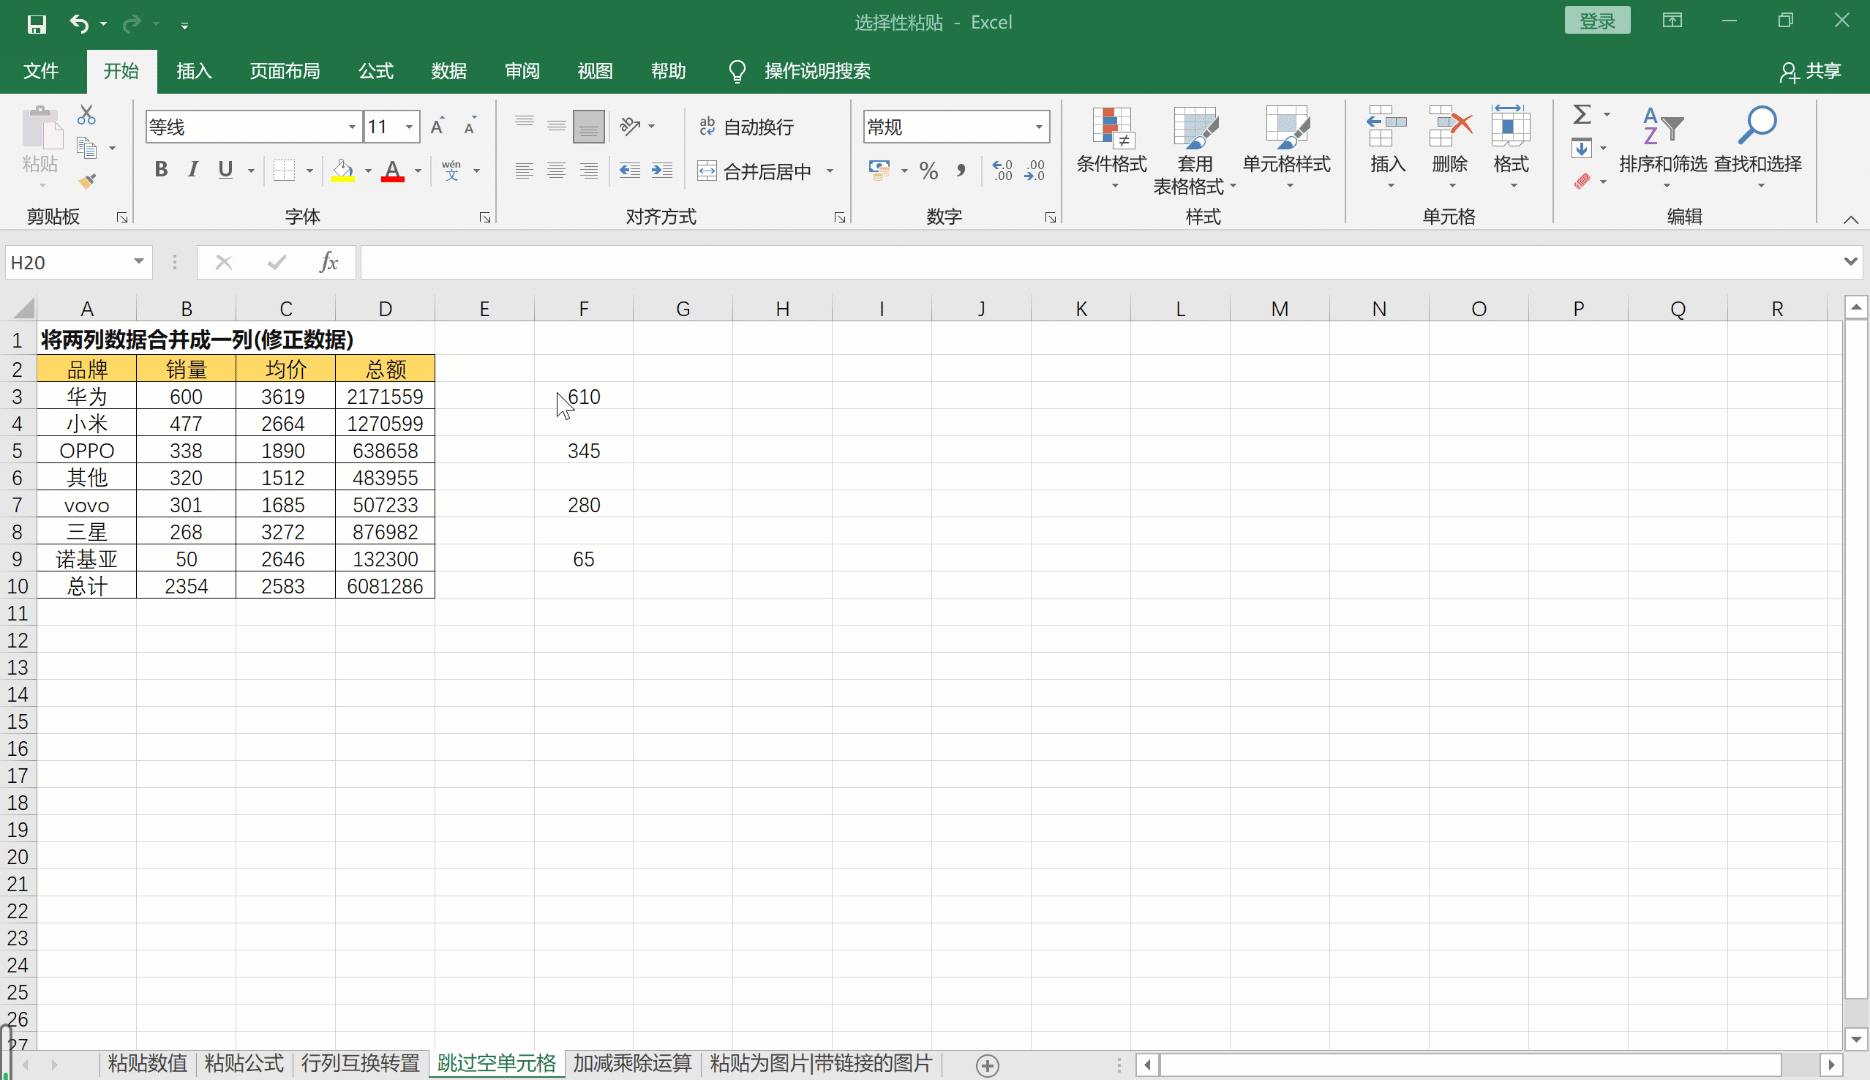Collapse the ribbon with the caret
This screenshot has height=1080, width=1870.
tap(1851, 219)
